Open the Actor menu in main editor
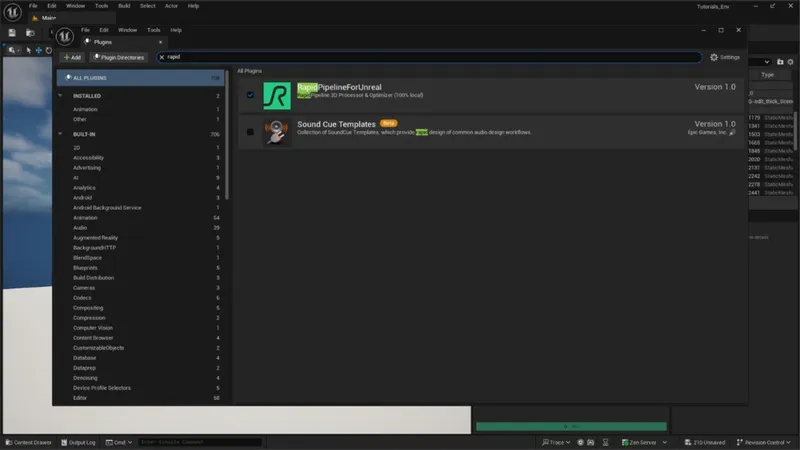 171,6
